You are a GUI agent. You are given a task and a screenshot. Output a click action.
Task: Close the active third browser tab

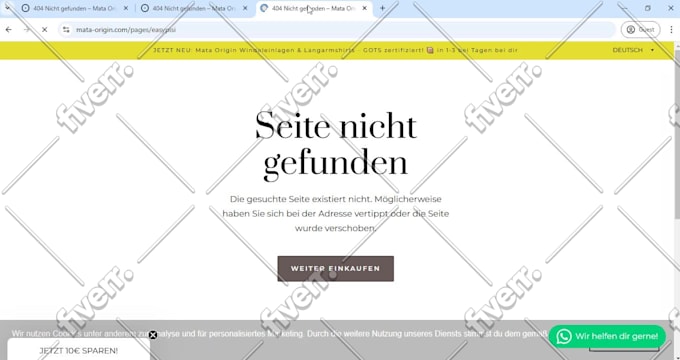364,8
